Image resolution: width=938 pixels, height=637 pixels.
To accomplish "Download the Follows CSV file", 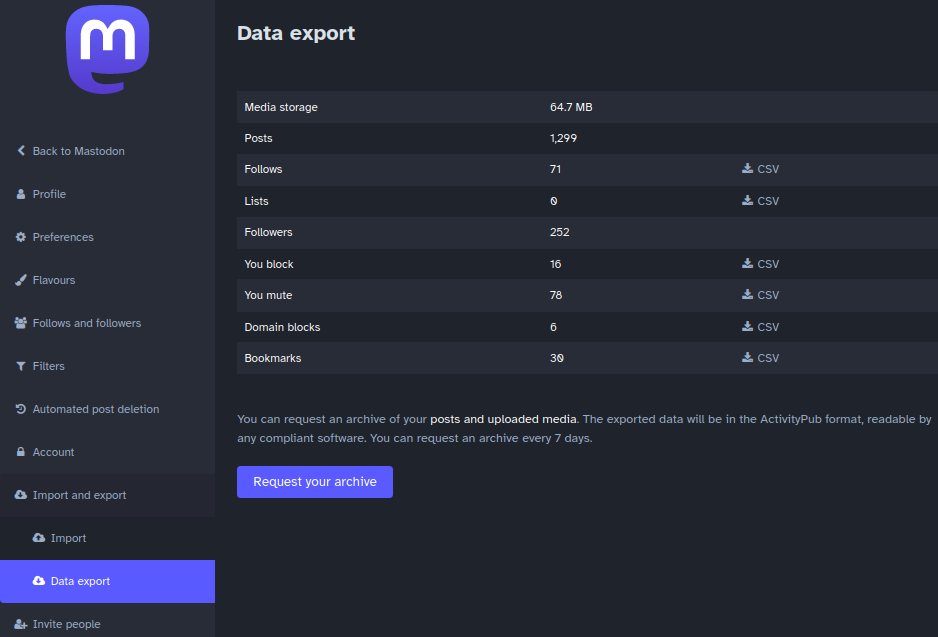I will click(760, 169).
